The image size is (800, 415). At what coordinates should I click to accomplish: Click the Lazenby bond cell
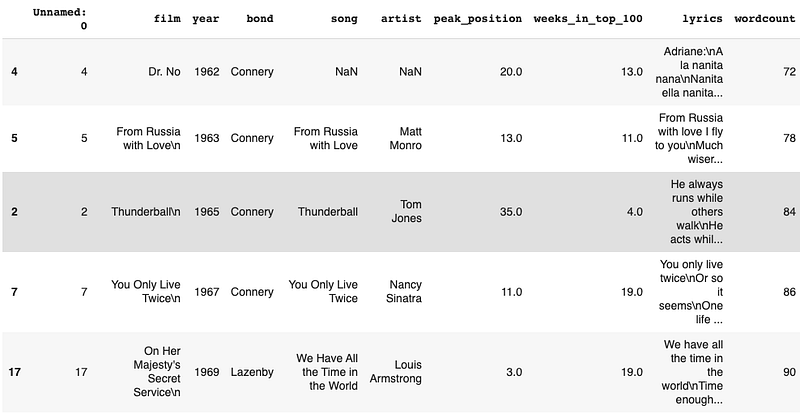coord(252,372)
